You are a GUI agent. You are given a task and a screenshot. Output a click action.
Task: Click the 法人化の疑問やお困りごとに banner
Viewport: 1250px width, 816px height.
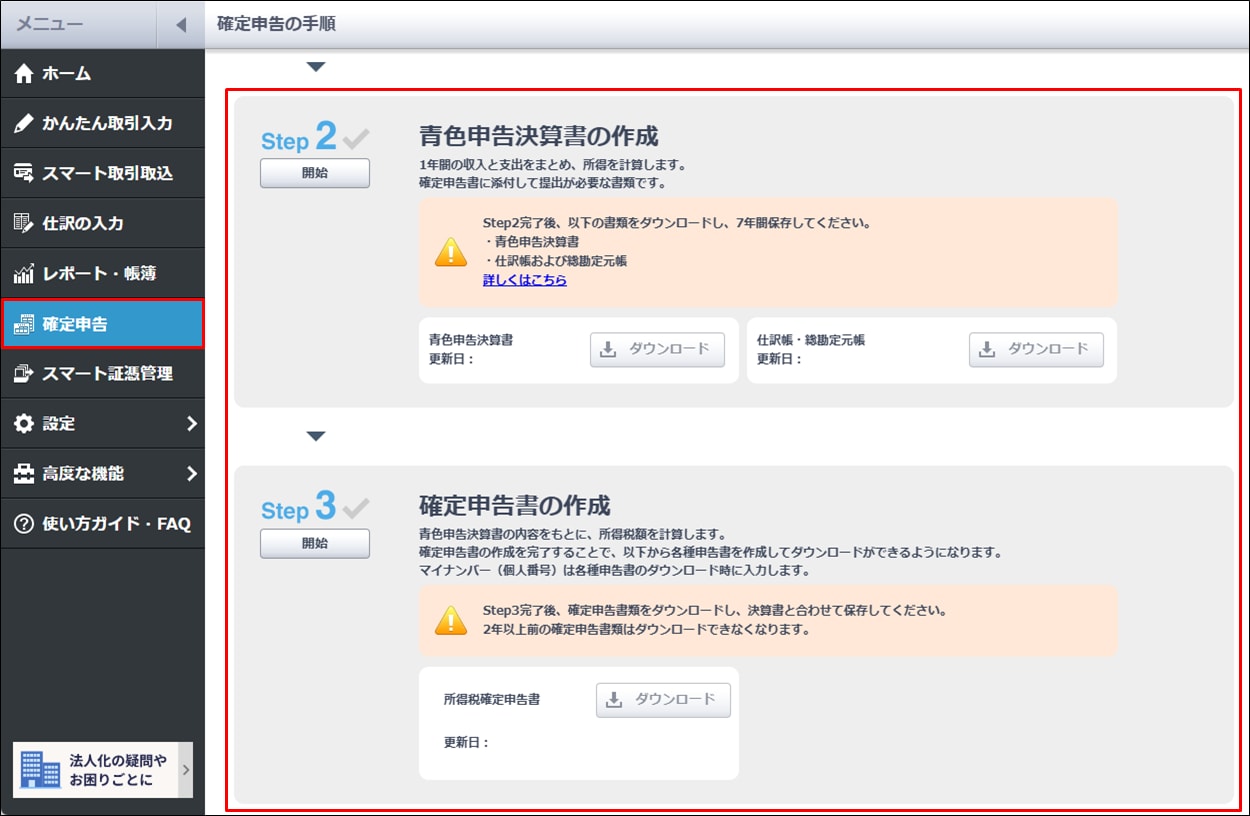[x=102, y=769]
